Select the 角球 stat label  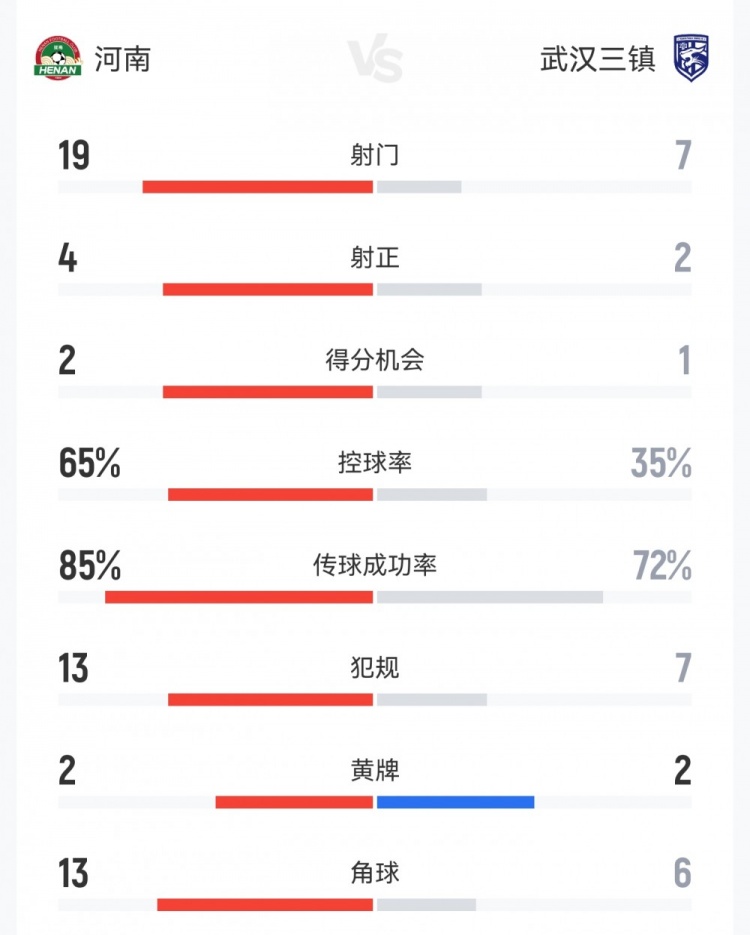[x=375, y=873]
